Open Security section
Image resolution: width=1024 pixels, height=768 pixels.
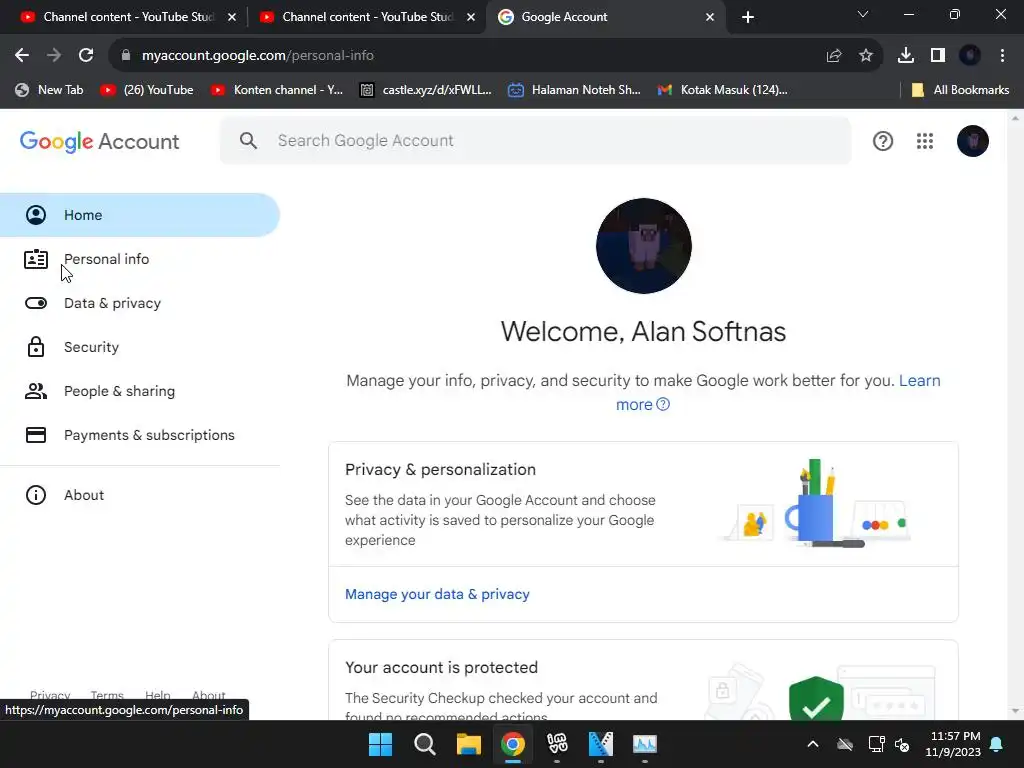[x=140, y=347]
